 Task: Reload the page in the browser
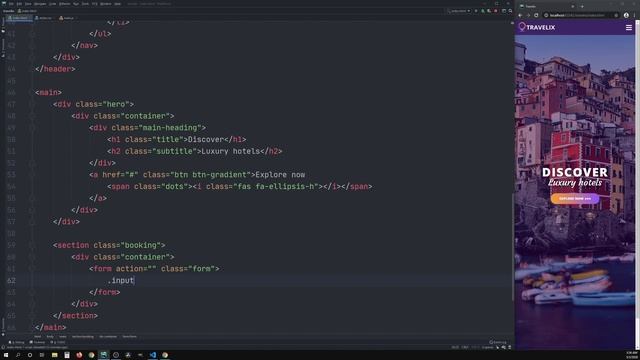(x=536, y=15)
